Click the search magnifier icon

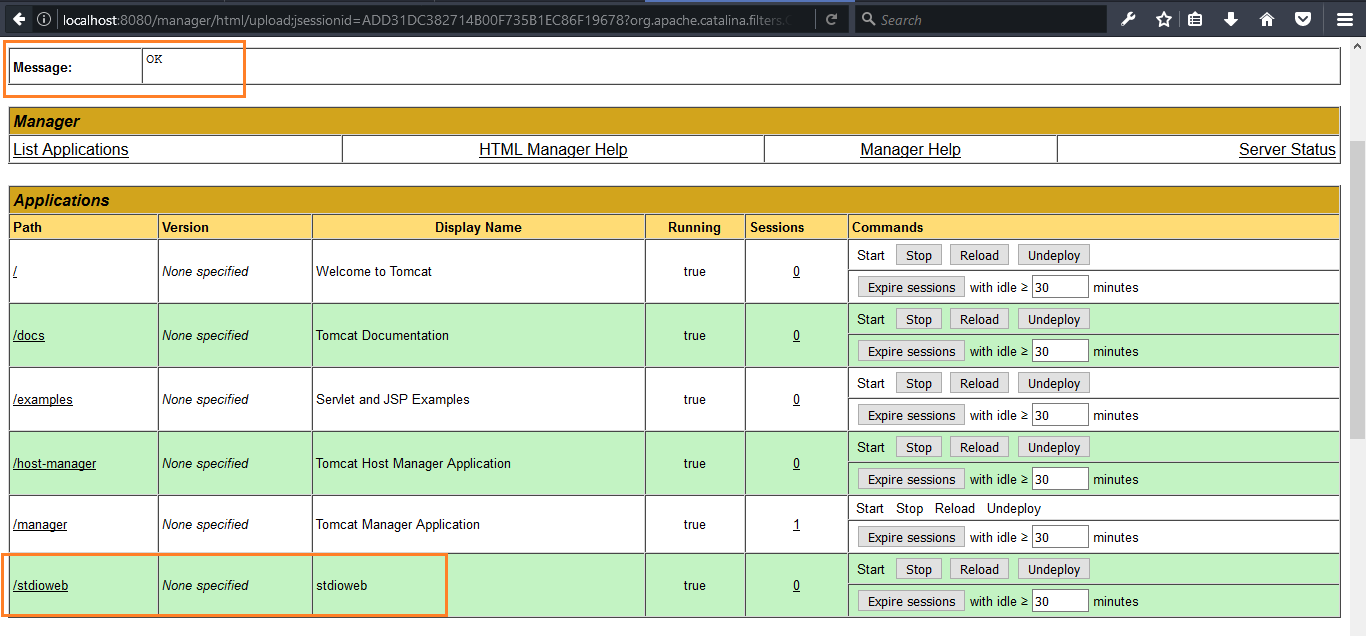868,19
